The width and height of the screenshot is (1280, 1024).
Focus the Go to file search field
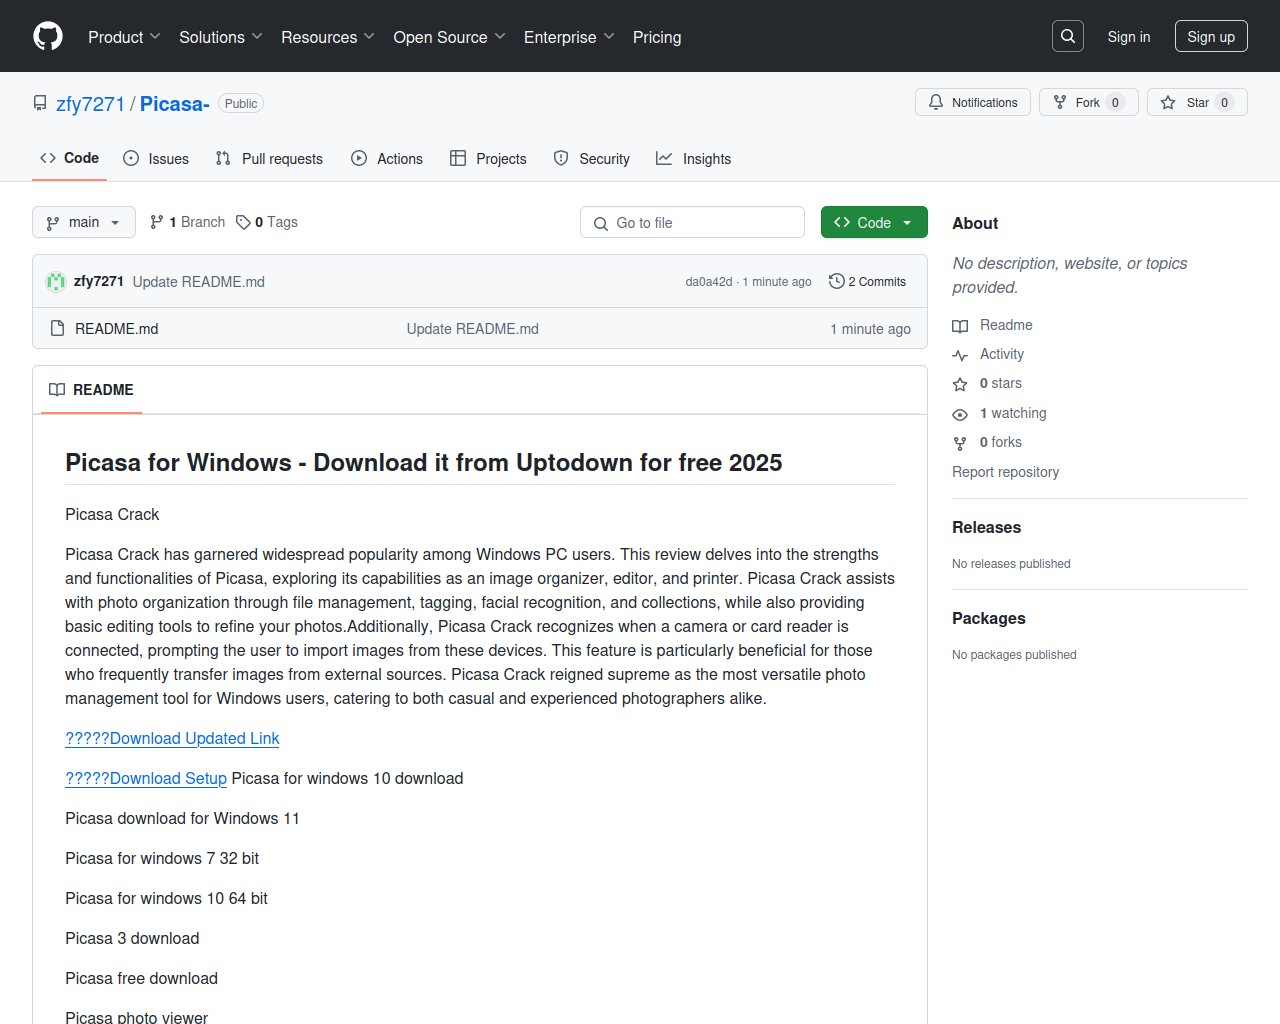pos(692,222)
